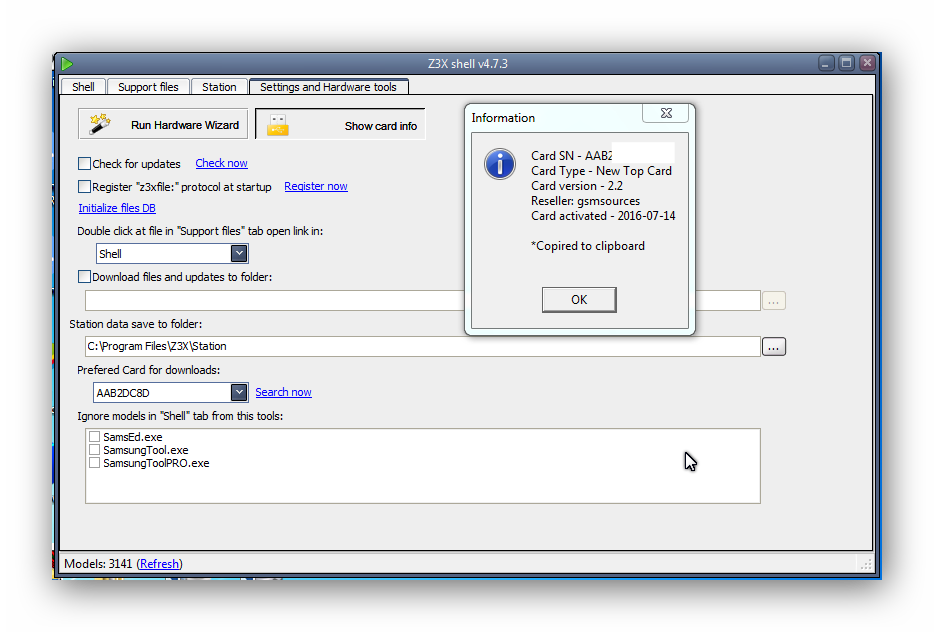Click the Search now link

coord(284,392)
